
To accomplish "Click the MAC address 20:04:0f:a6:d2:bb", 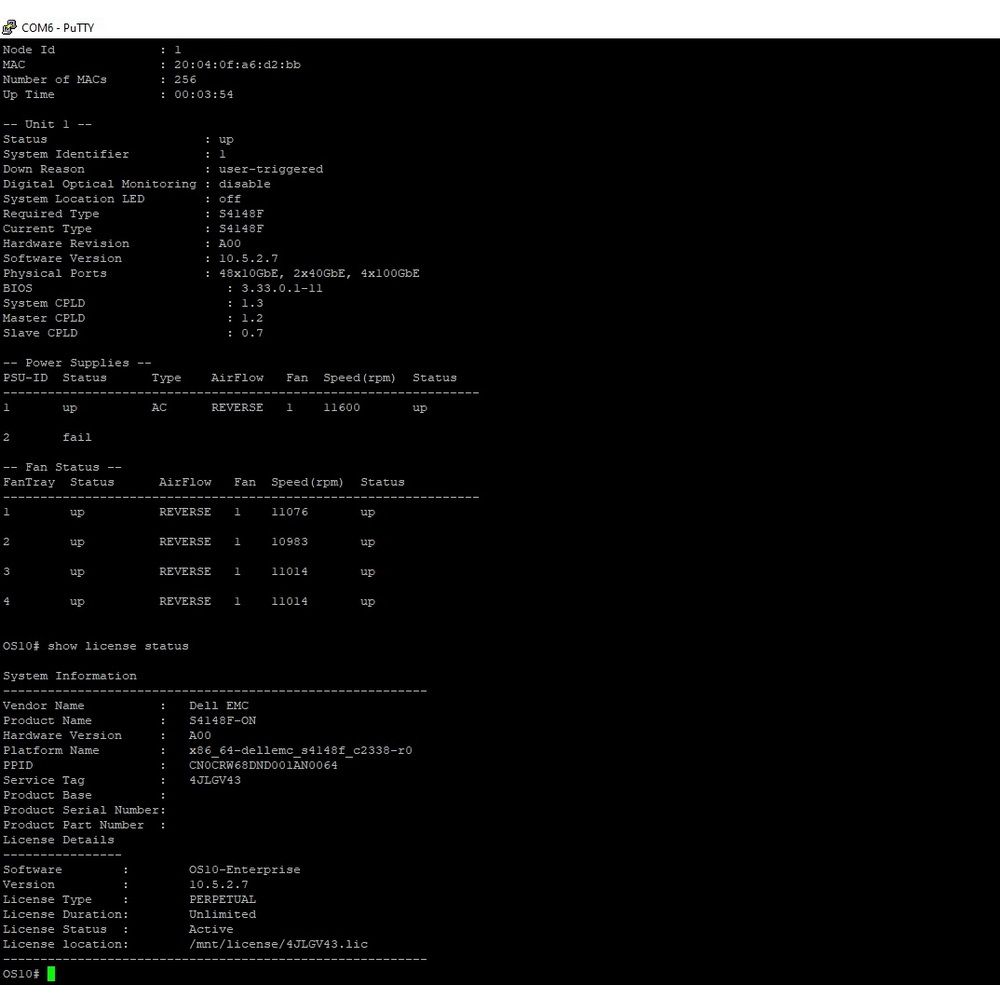I will click(x=237, y=65).
